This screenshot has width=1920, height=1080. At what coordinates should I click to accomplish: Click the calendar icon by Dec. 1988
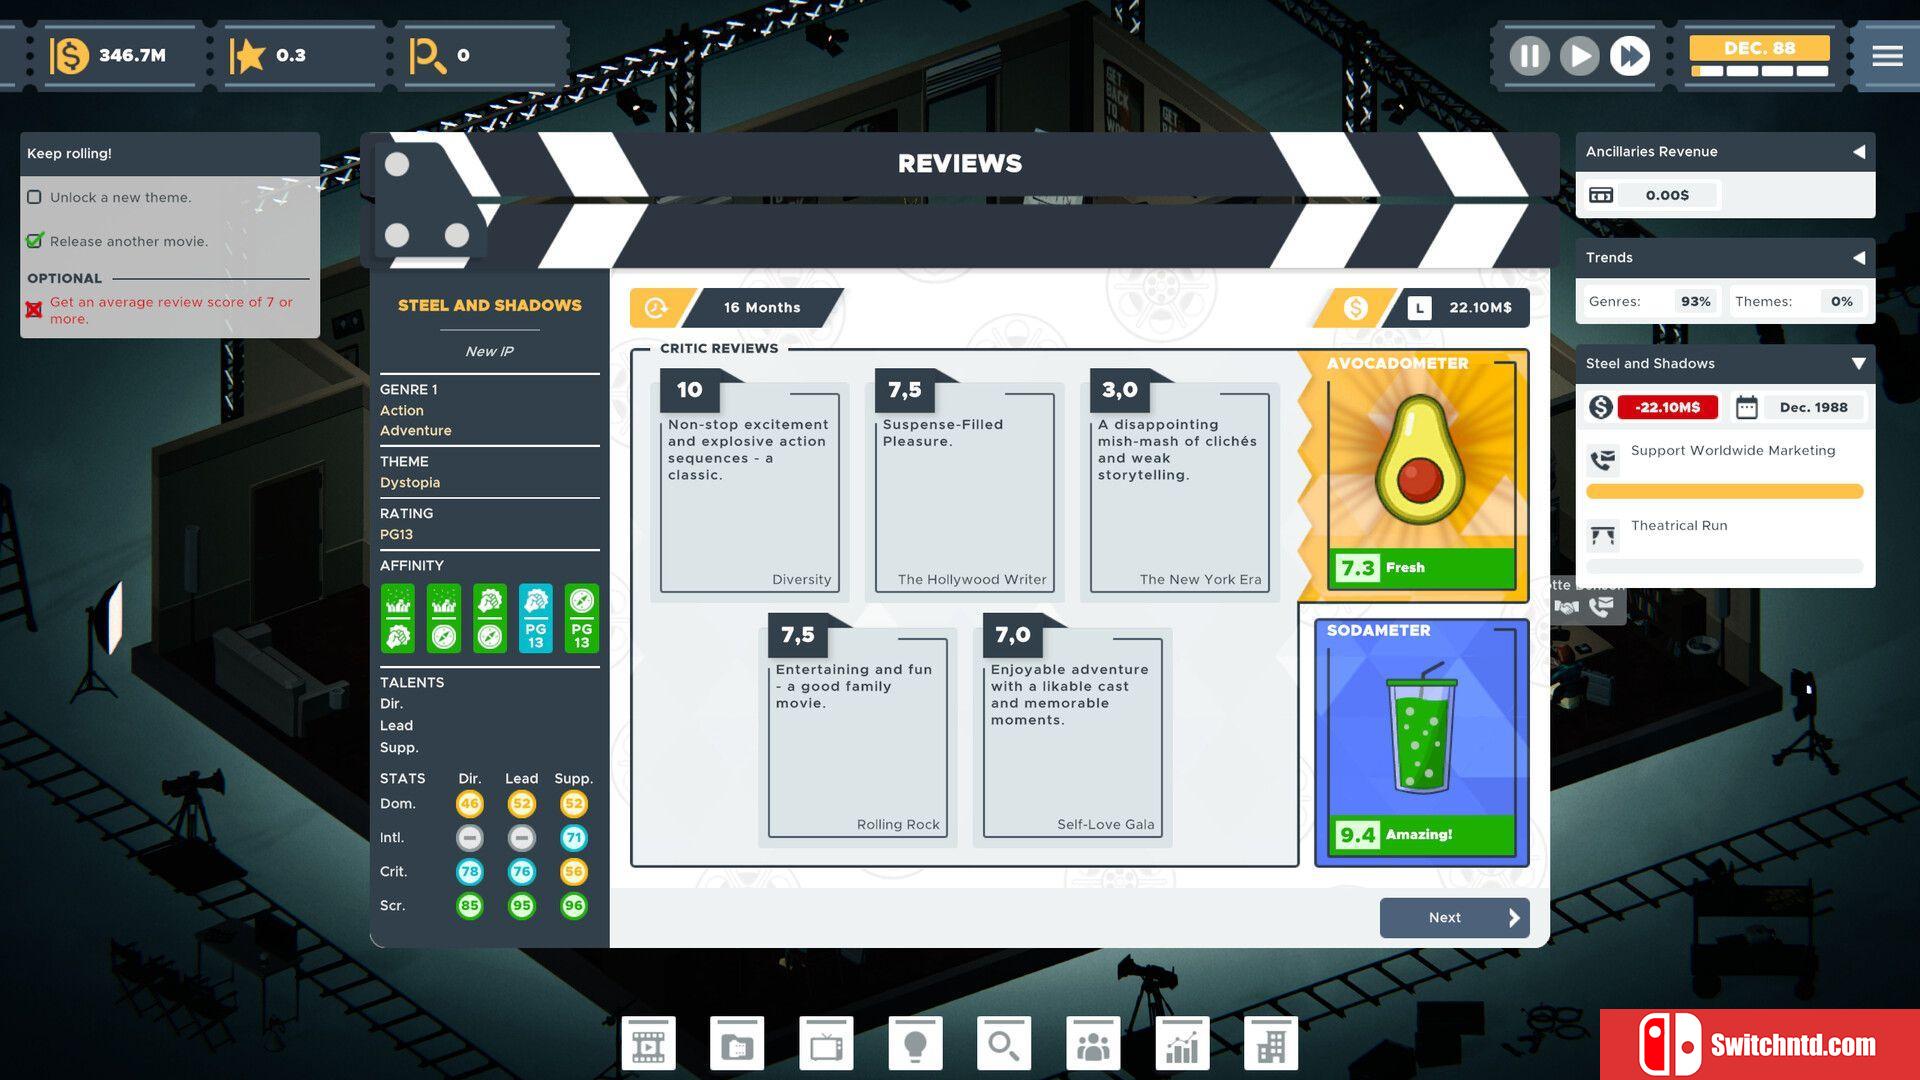(x=1747, y=407)
